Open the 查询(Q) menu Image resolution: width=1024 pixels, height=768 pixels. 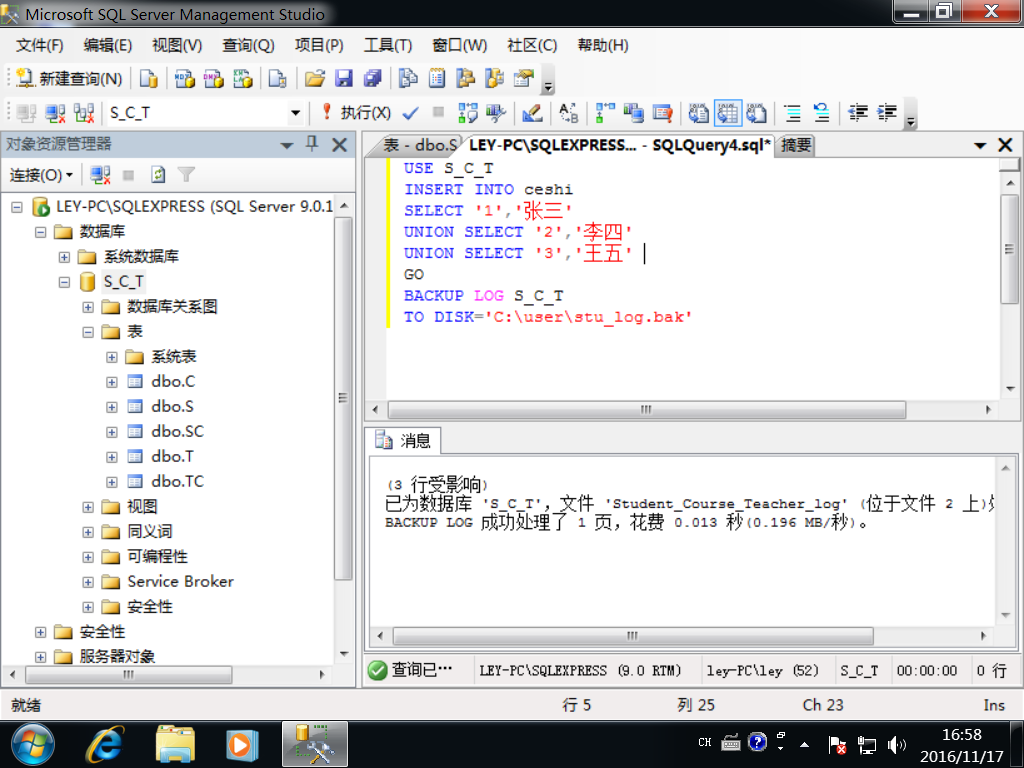click(x=248, y=45)
